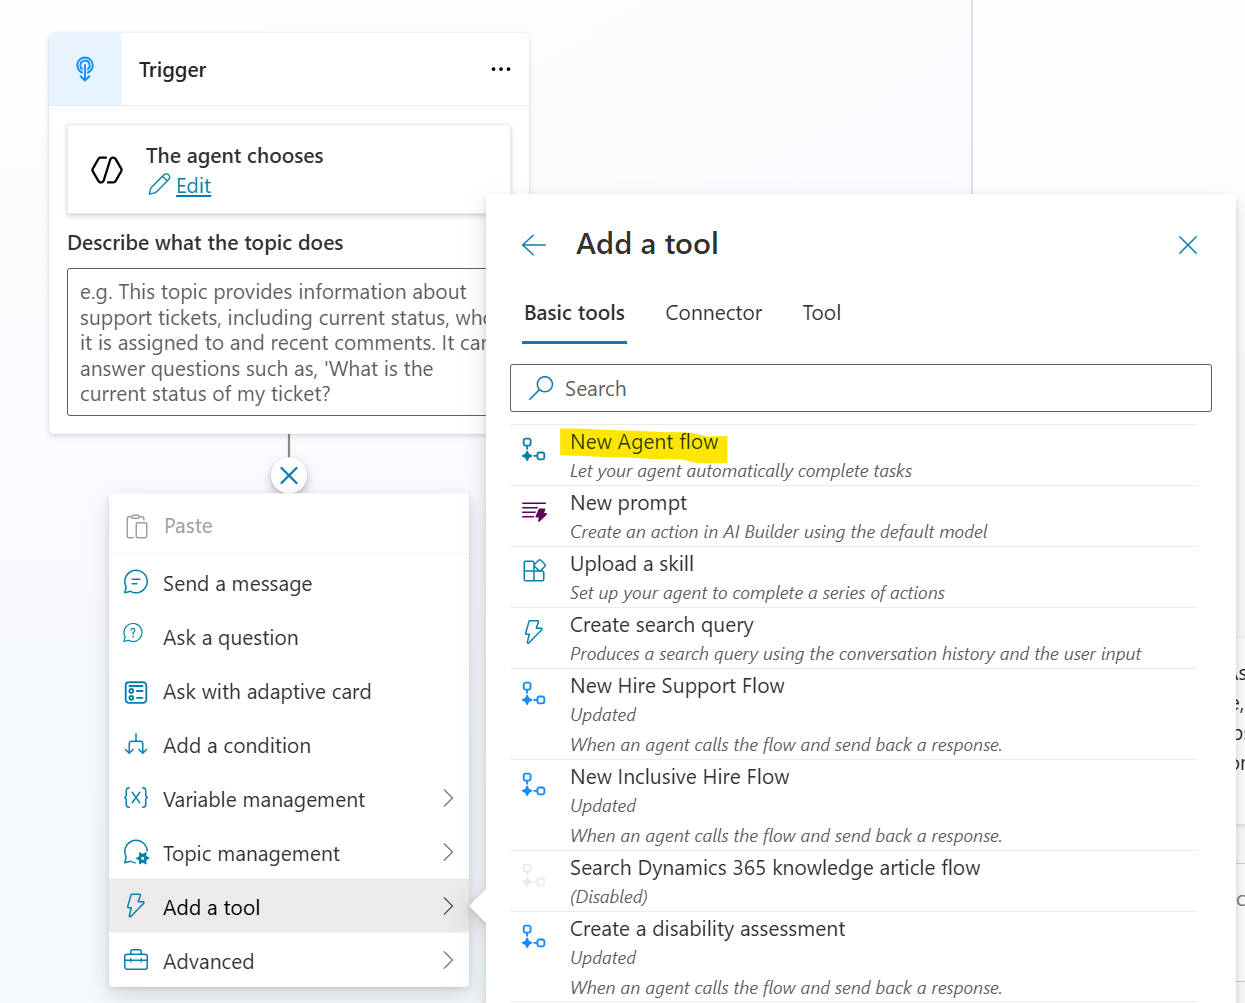Click the Search box in Add a tool
The image size is (1245, 1003).
[x=860, y=388]
